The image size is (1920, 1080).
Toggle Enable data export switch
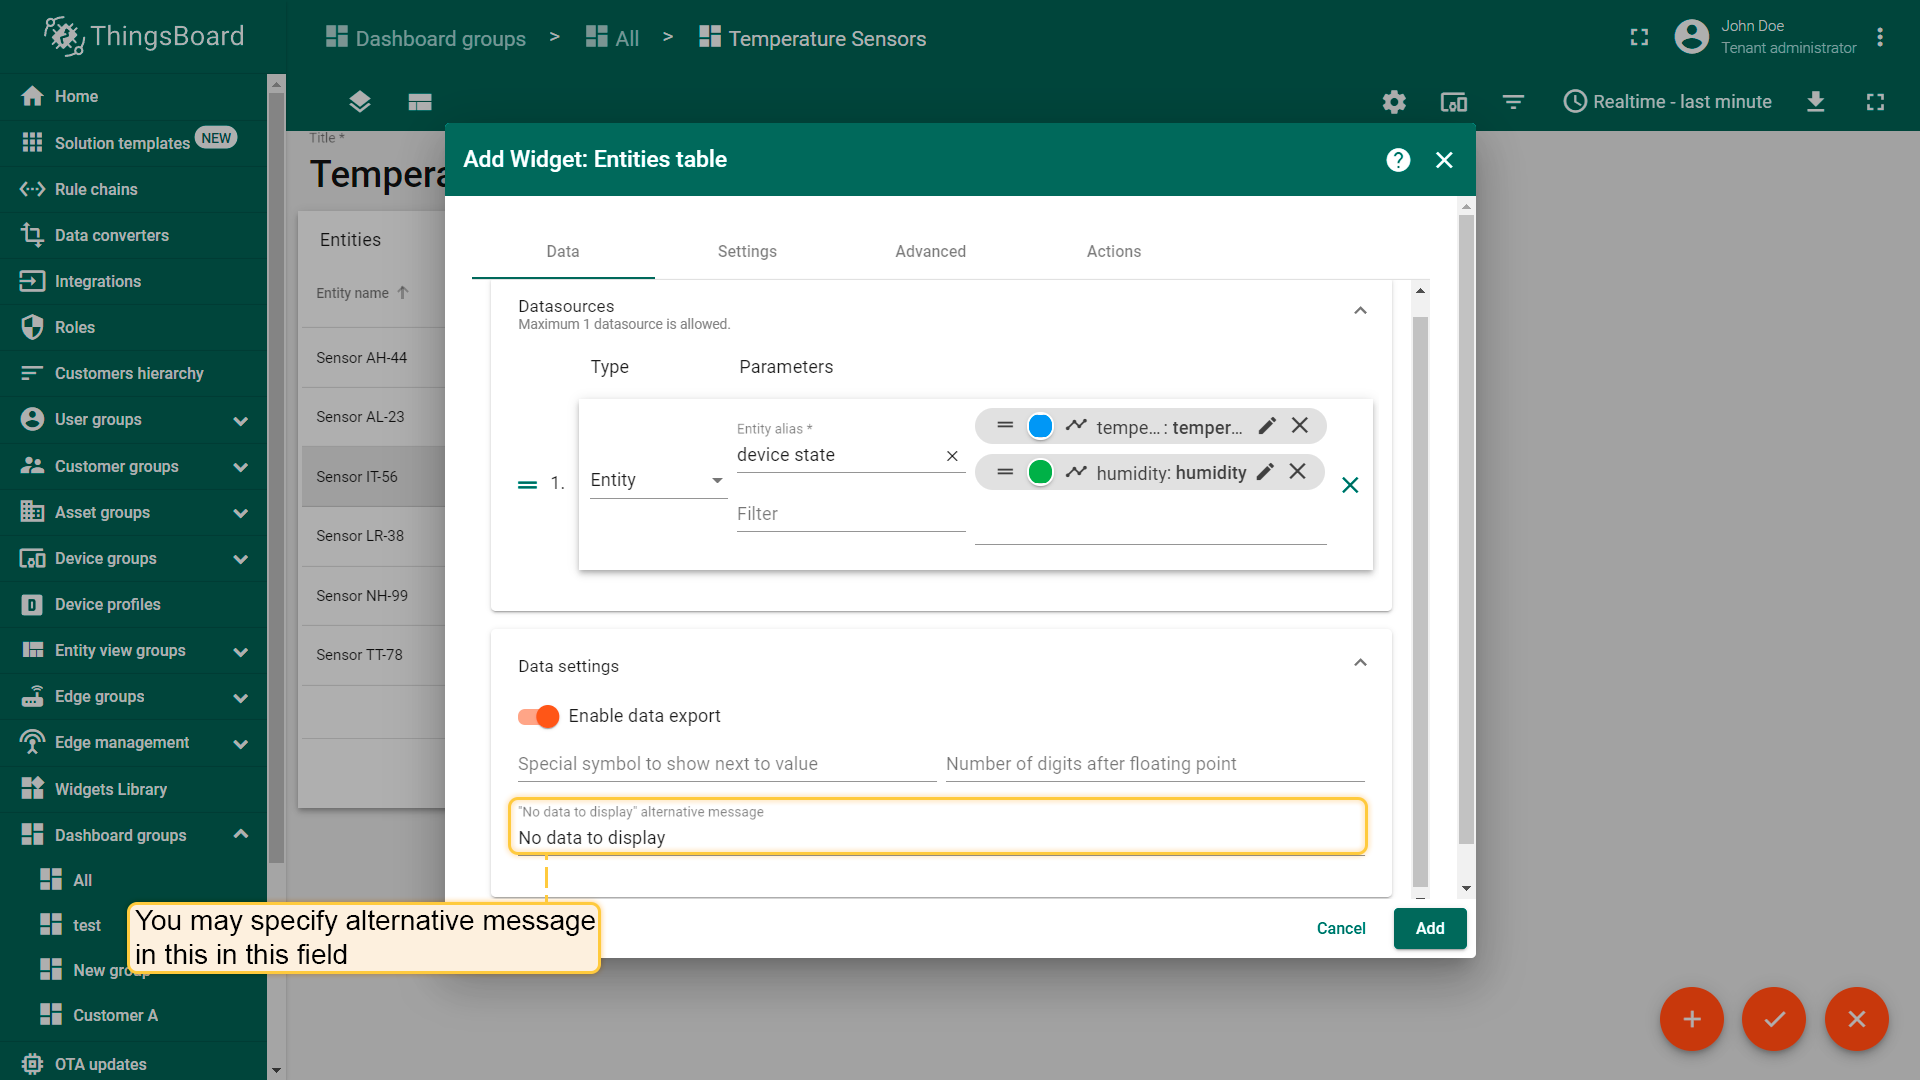[x=538, y=716]
